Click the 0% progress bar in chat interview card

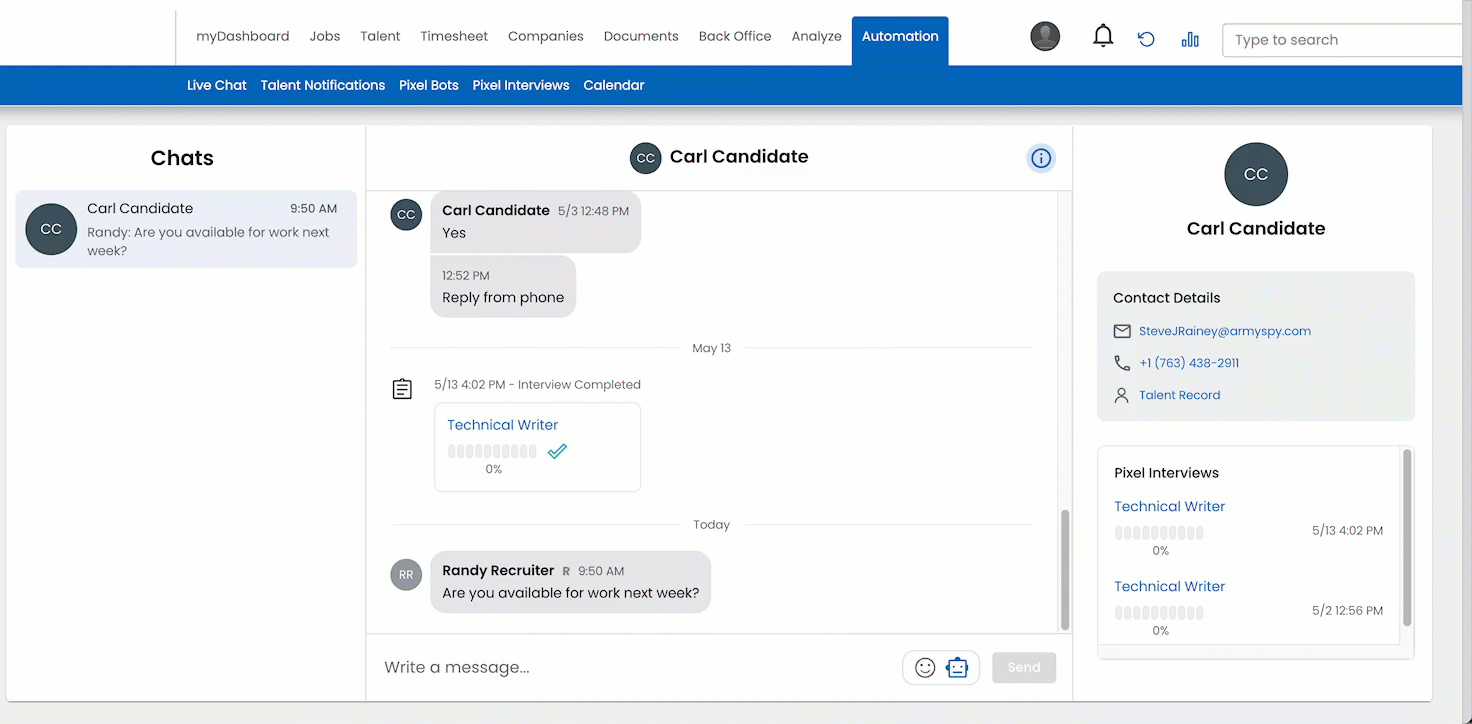492,451
